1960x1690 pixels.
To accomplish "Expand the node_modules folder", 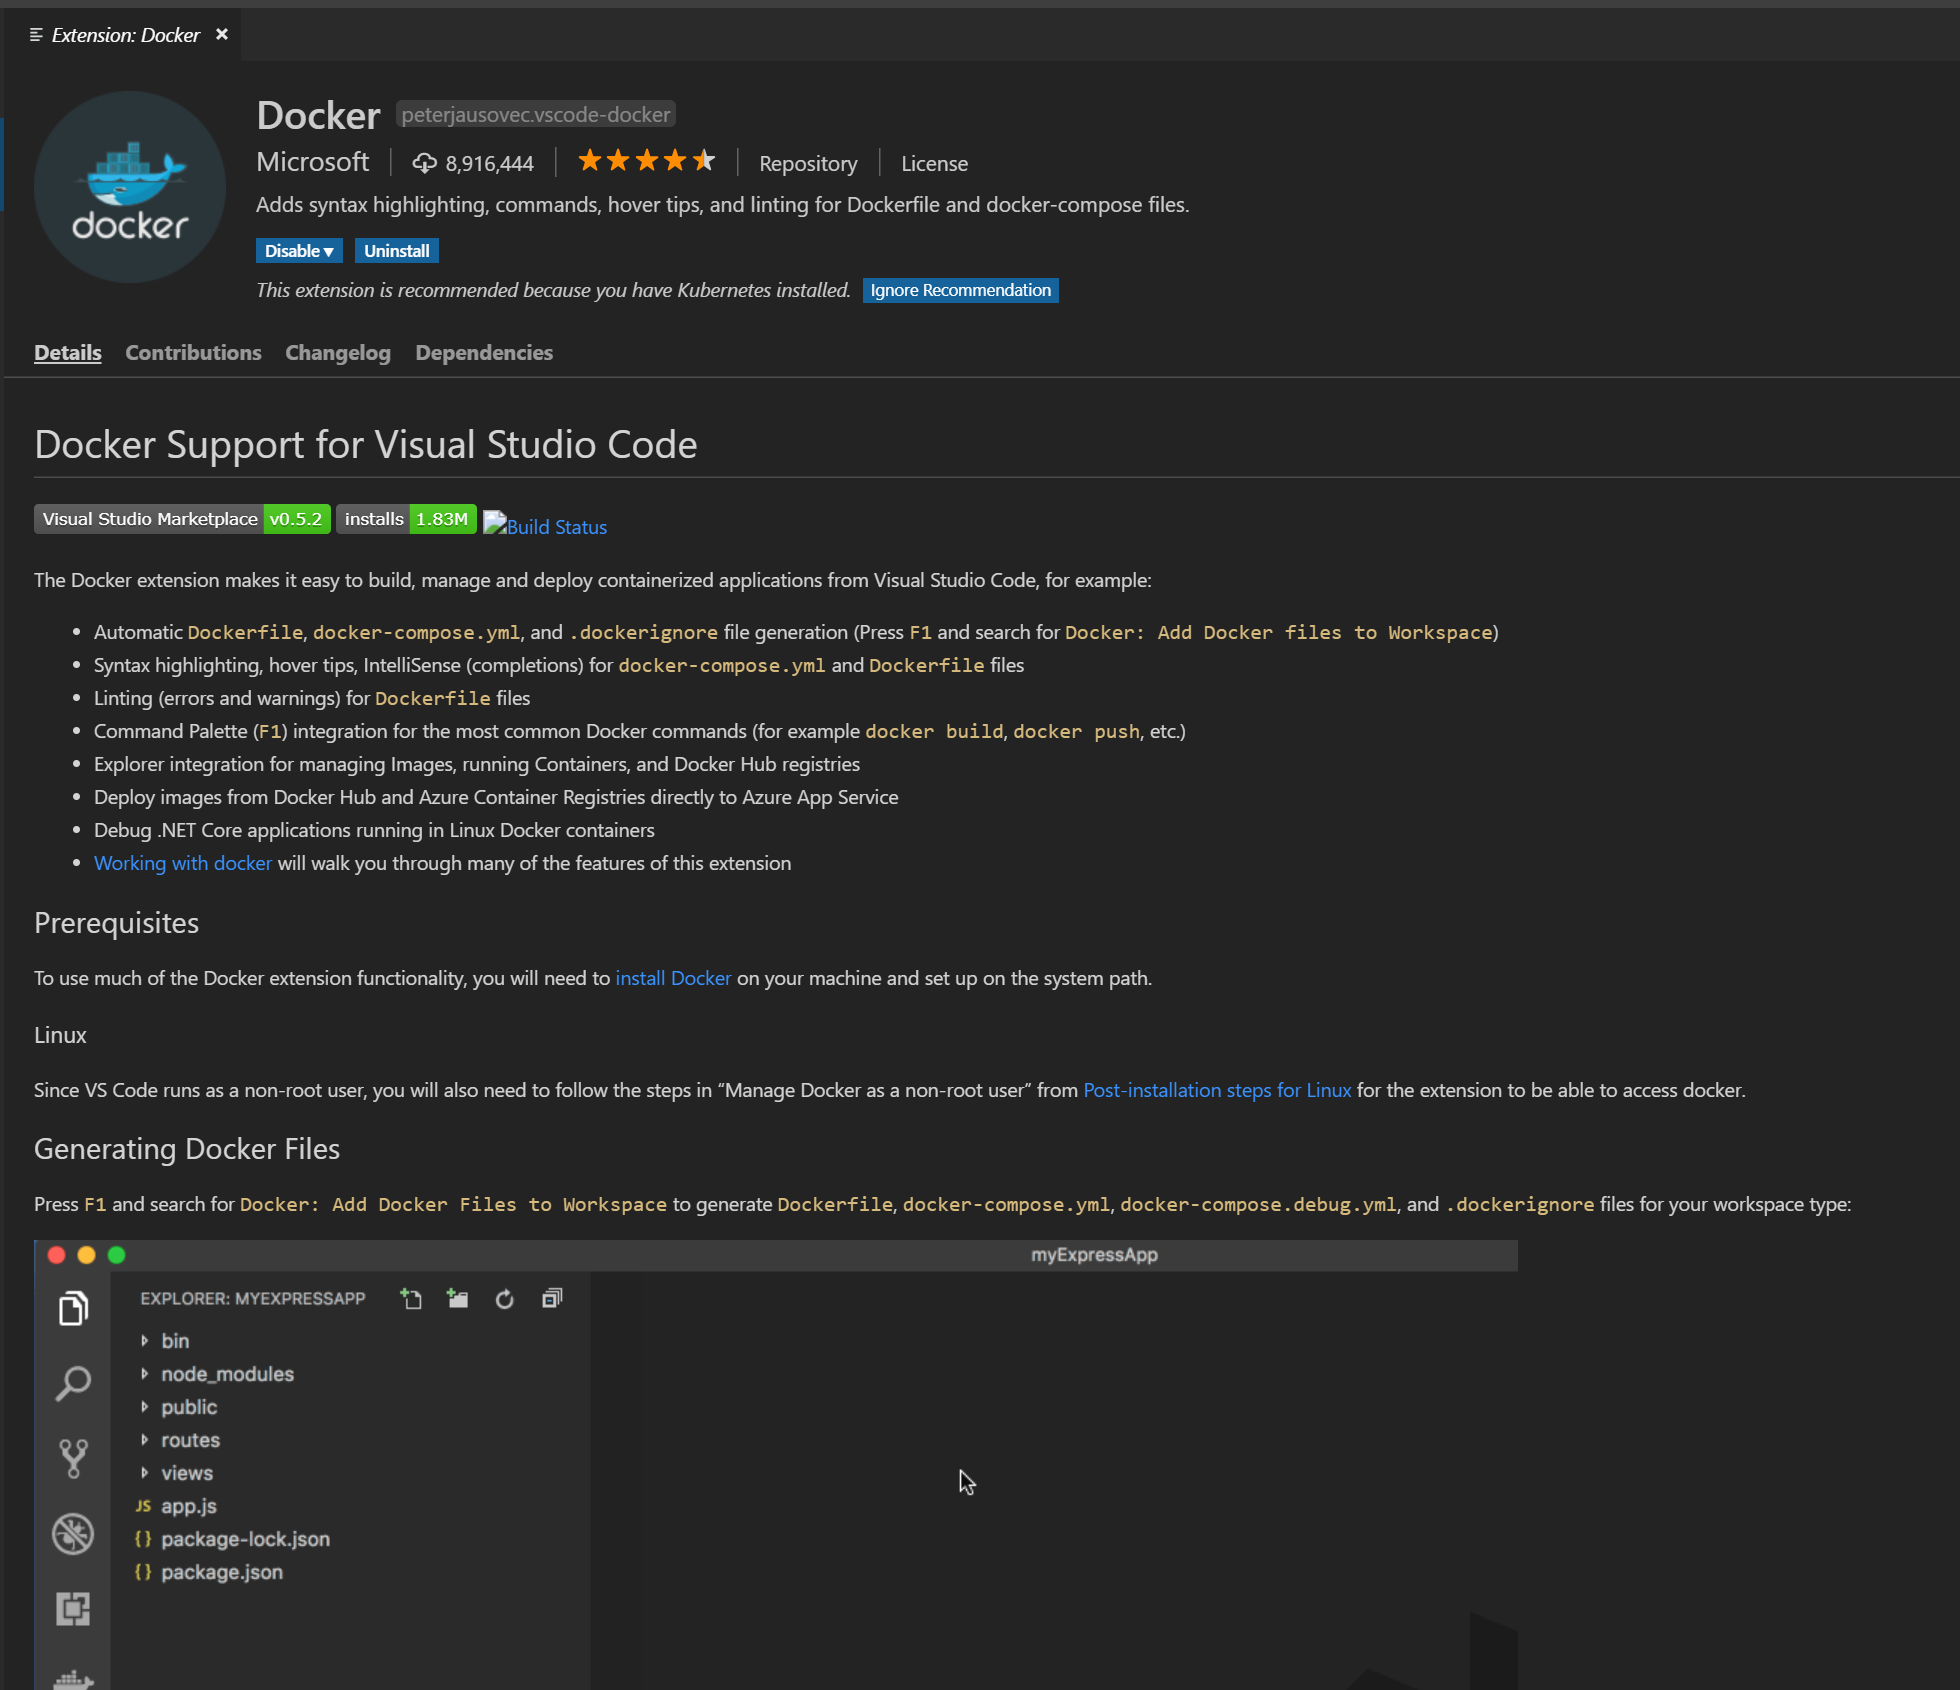I will pyautogui.click(x=227, y=1374).
